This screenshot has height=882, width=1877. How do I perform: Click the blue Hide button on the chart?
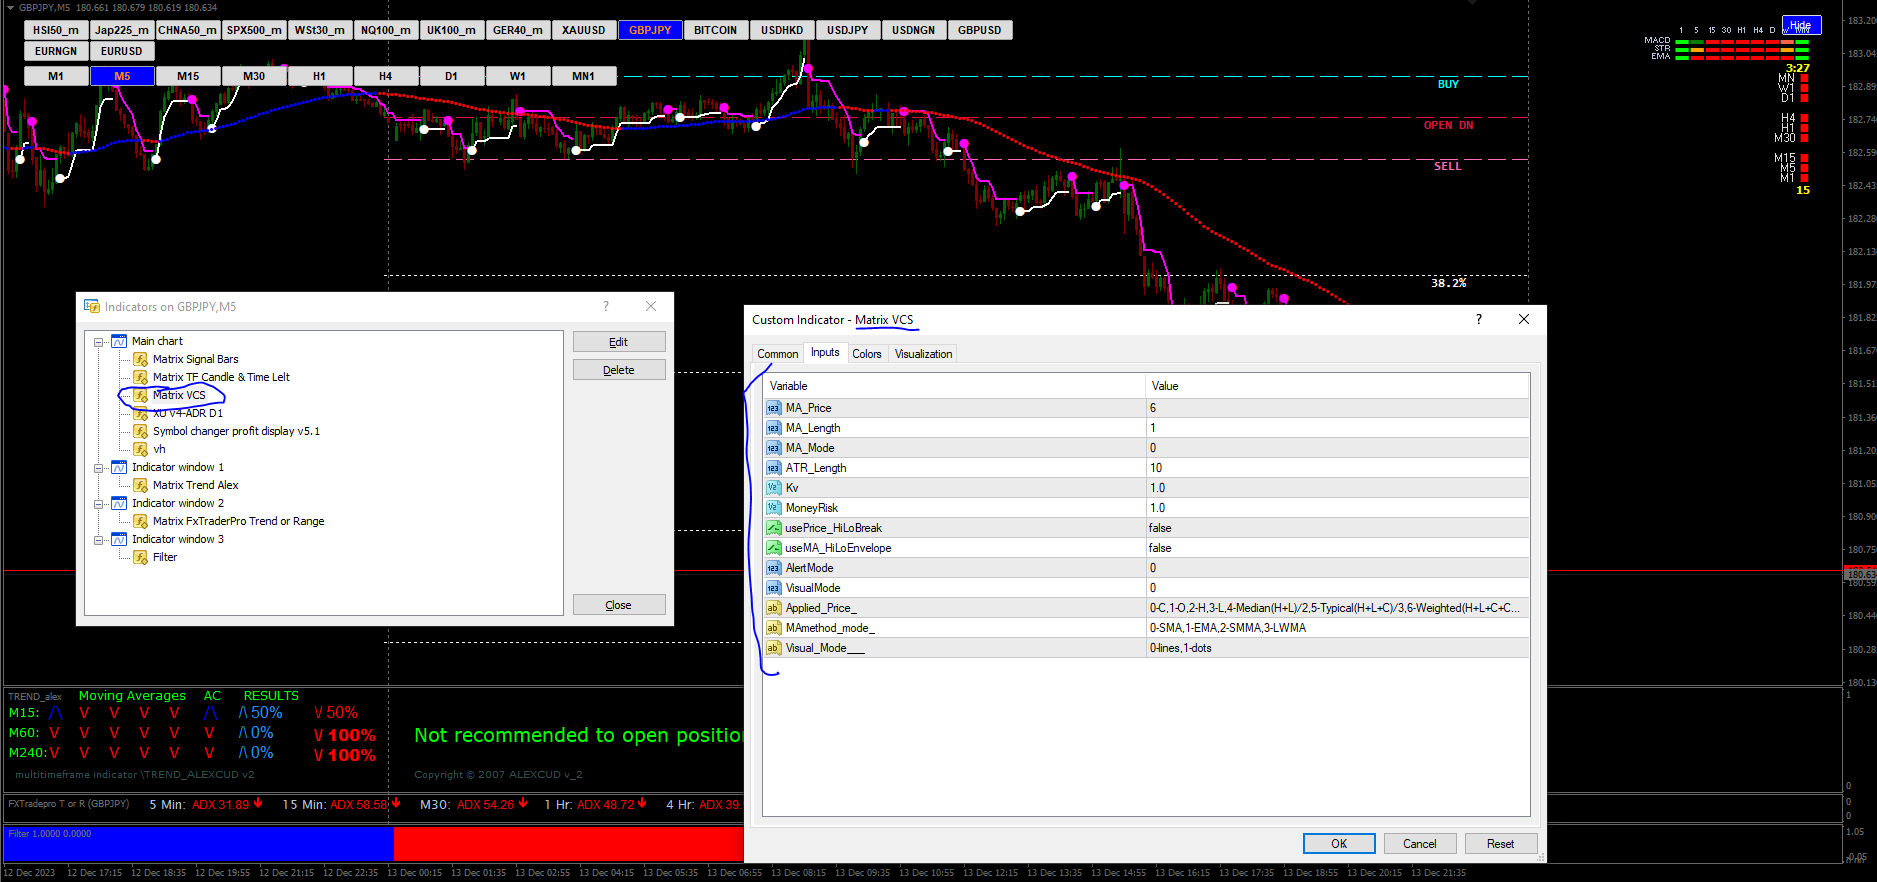1801,25
